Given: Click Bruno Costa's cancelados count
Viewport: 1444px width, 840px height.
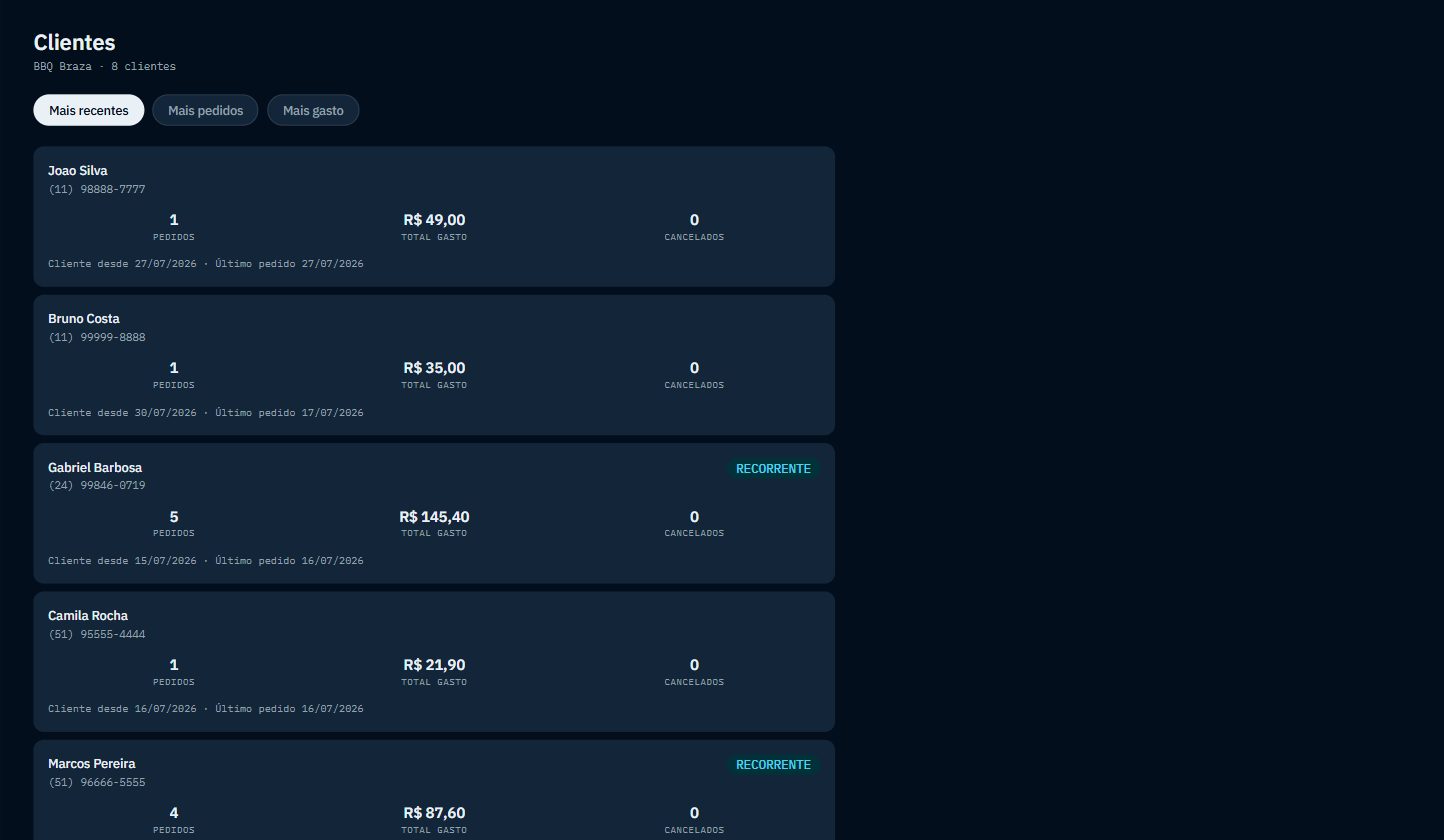Looking at the screenshot, I should click(694, 368).
